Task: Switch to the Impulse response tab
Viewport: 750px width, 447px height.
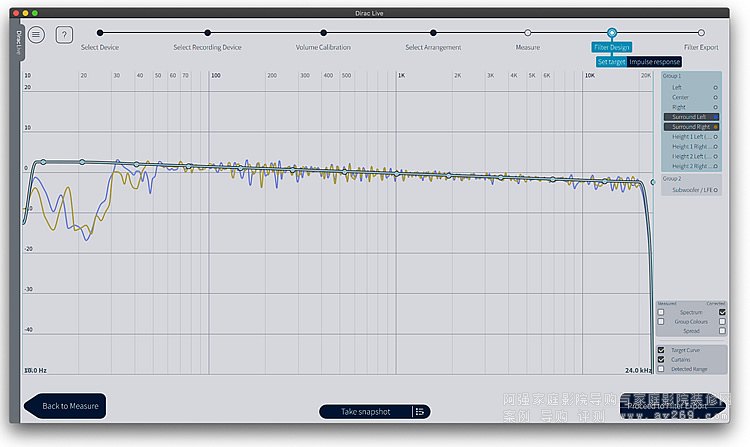Action: tap(655, 62)
